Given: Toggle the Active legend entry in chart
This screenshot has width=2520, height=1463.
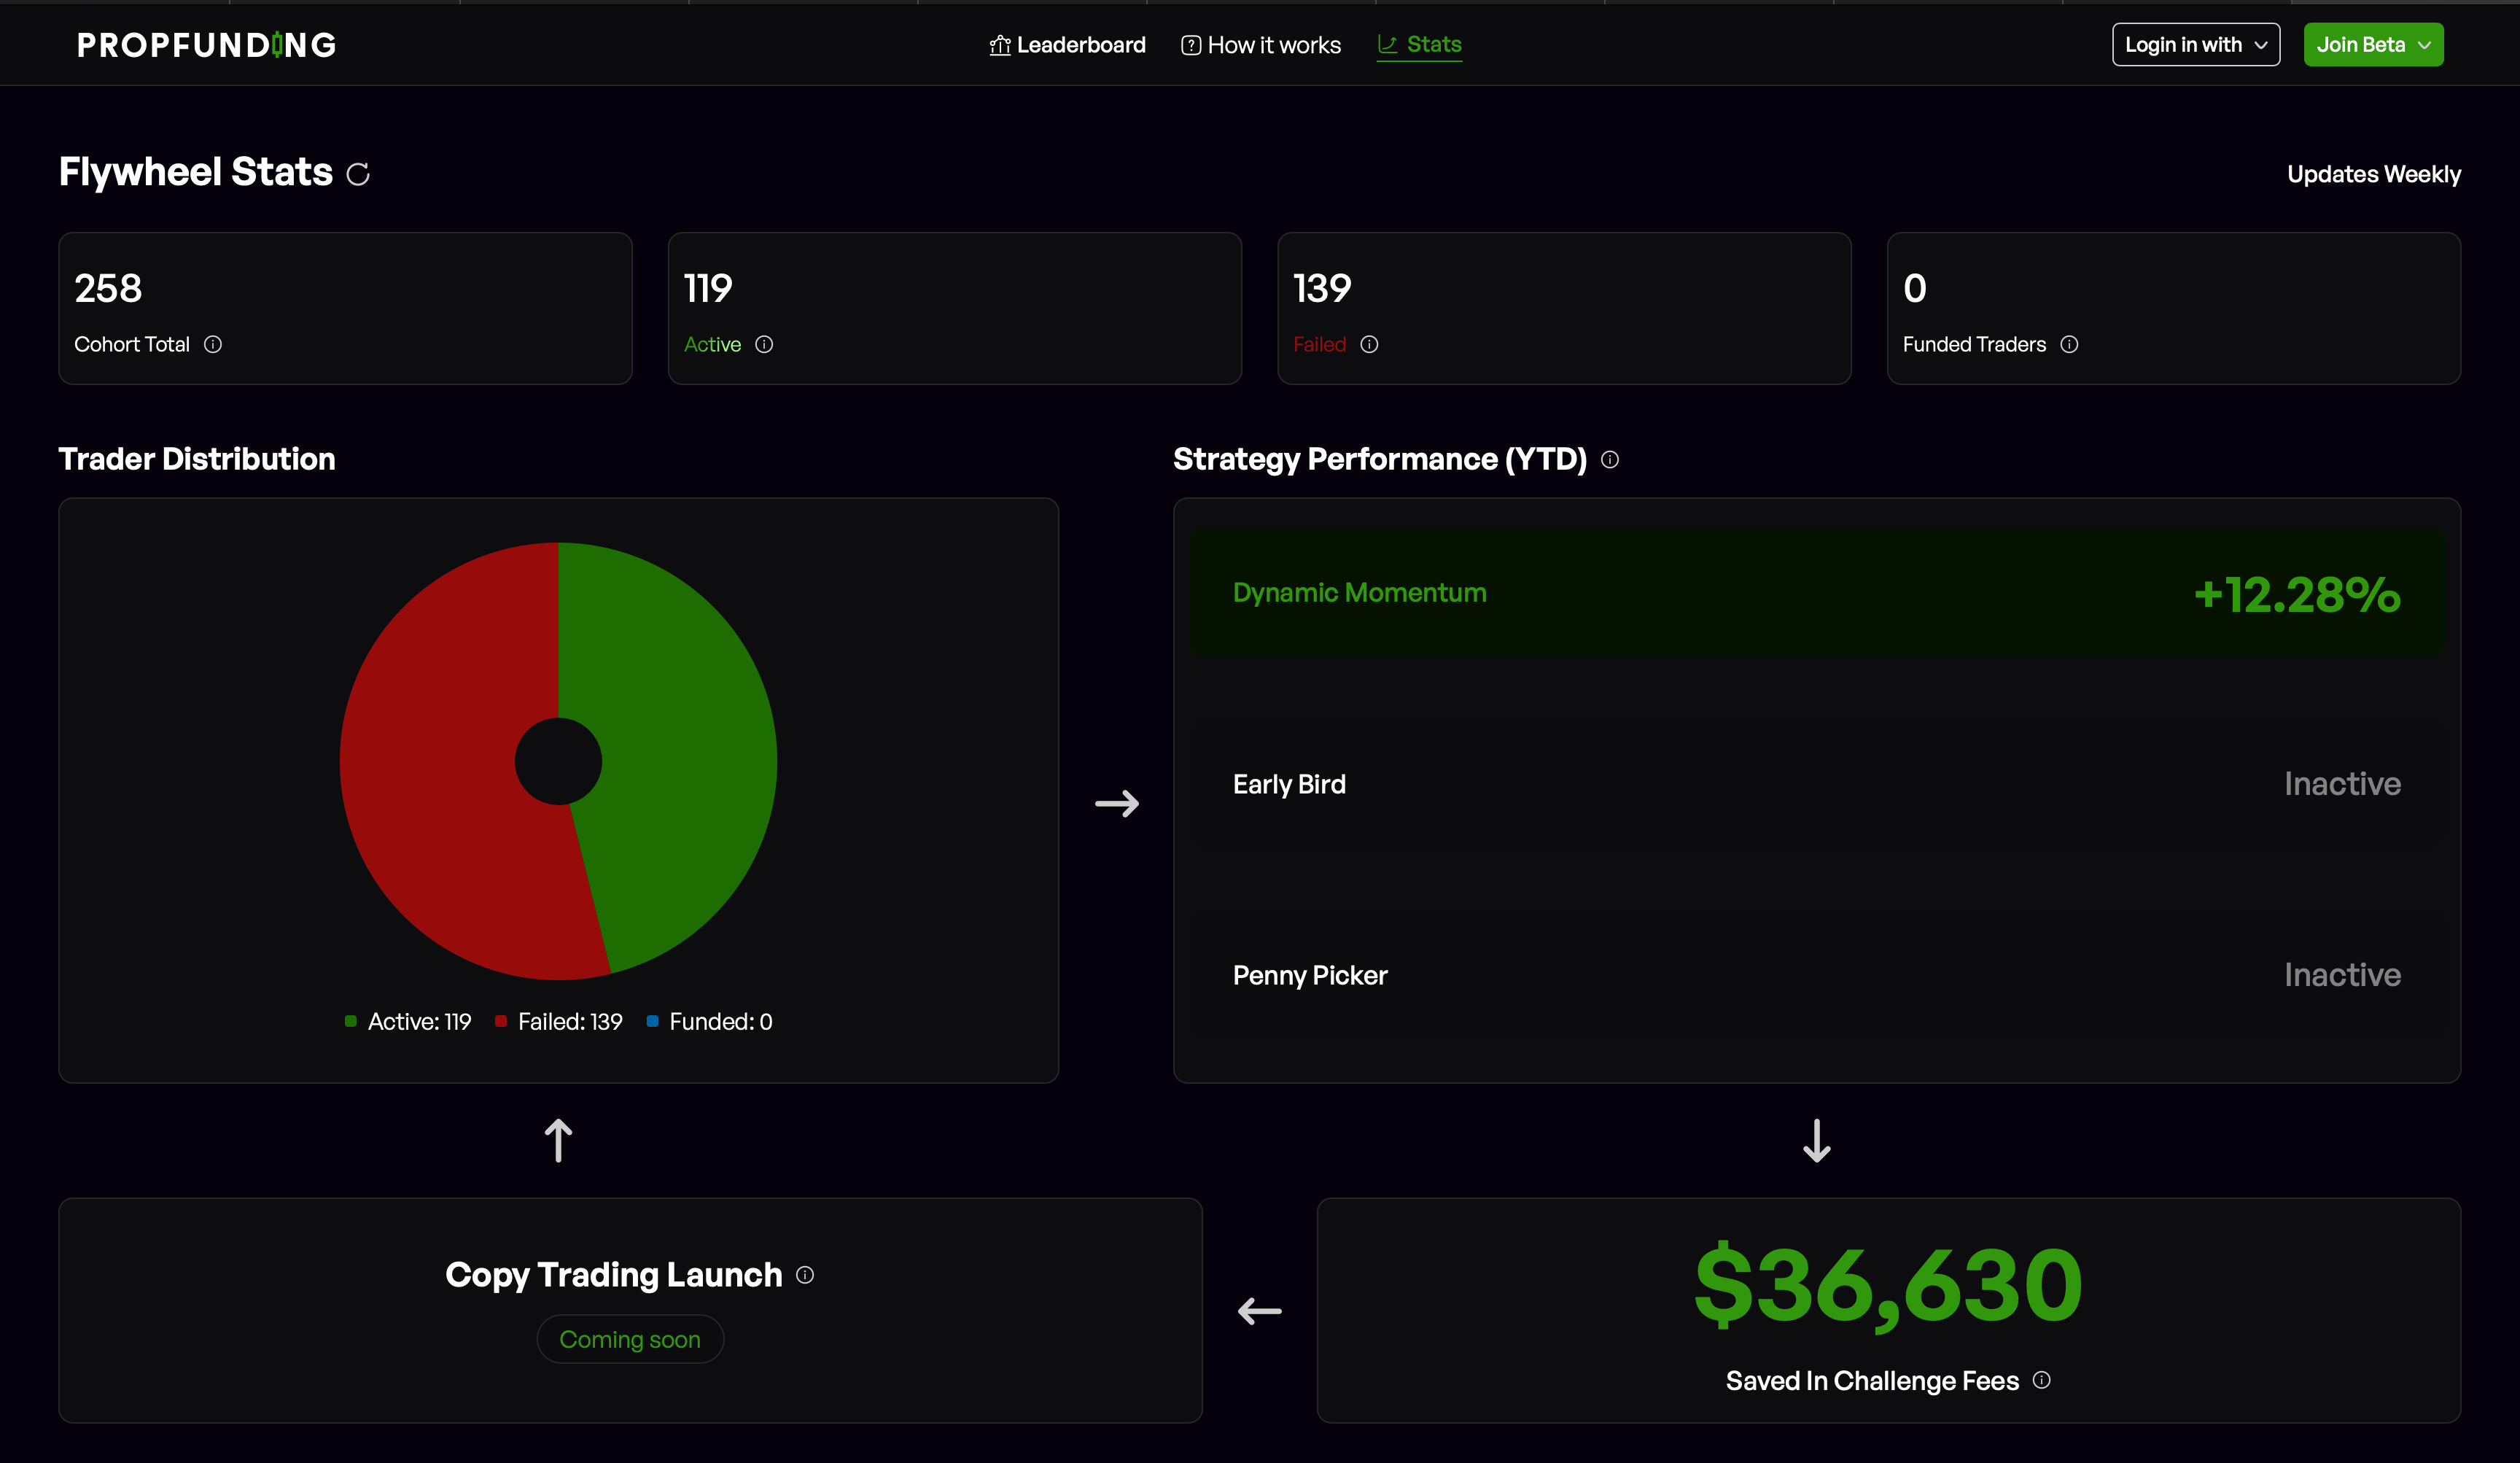Looking at the screenshot, I should 408,1021.
